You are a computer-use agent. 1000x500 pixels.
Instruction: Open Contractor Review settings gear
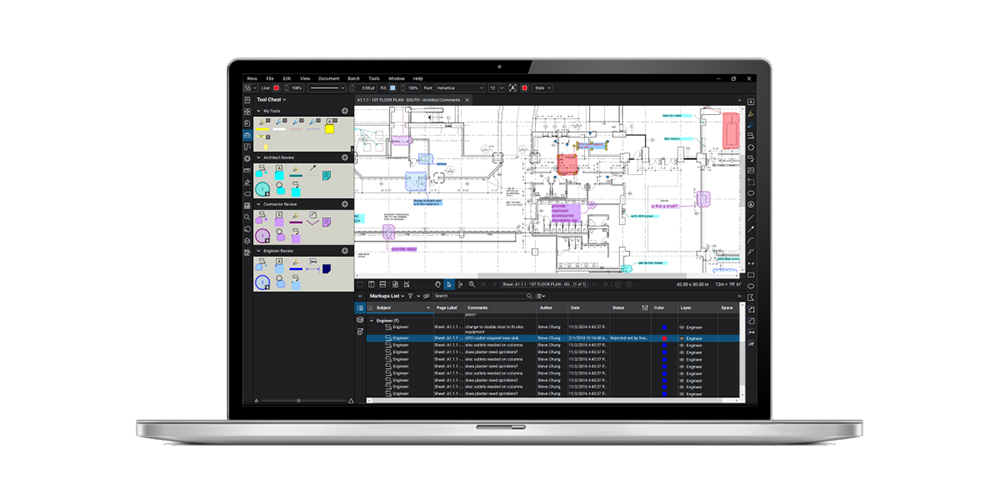click(345, 204)
